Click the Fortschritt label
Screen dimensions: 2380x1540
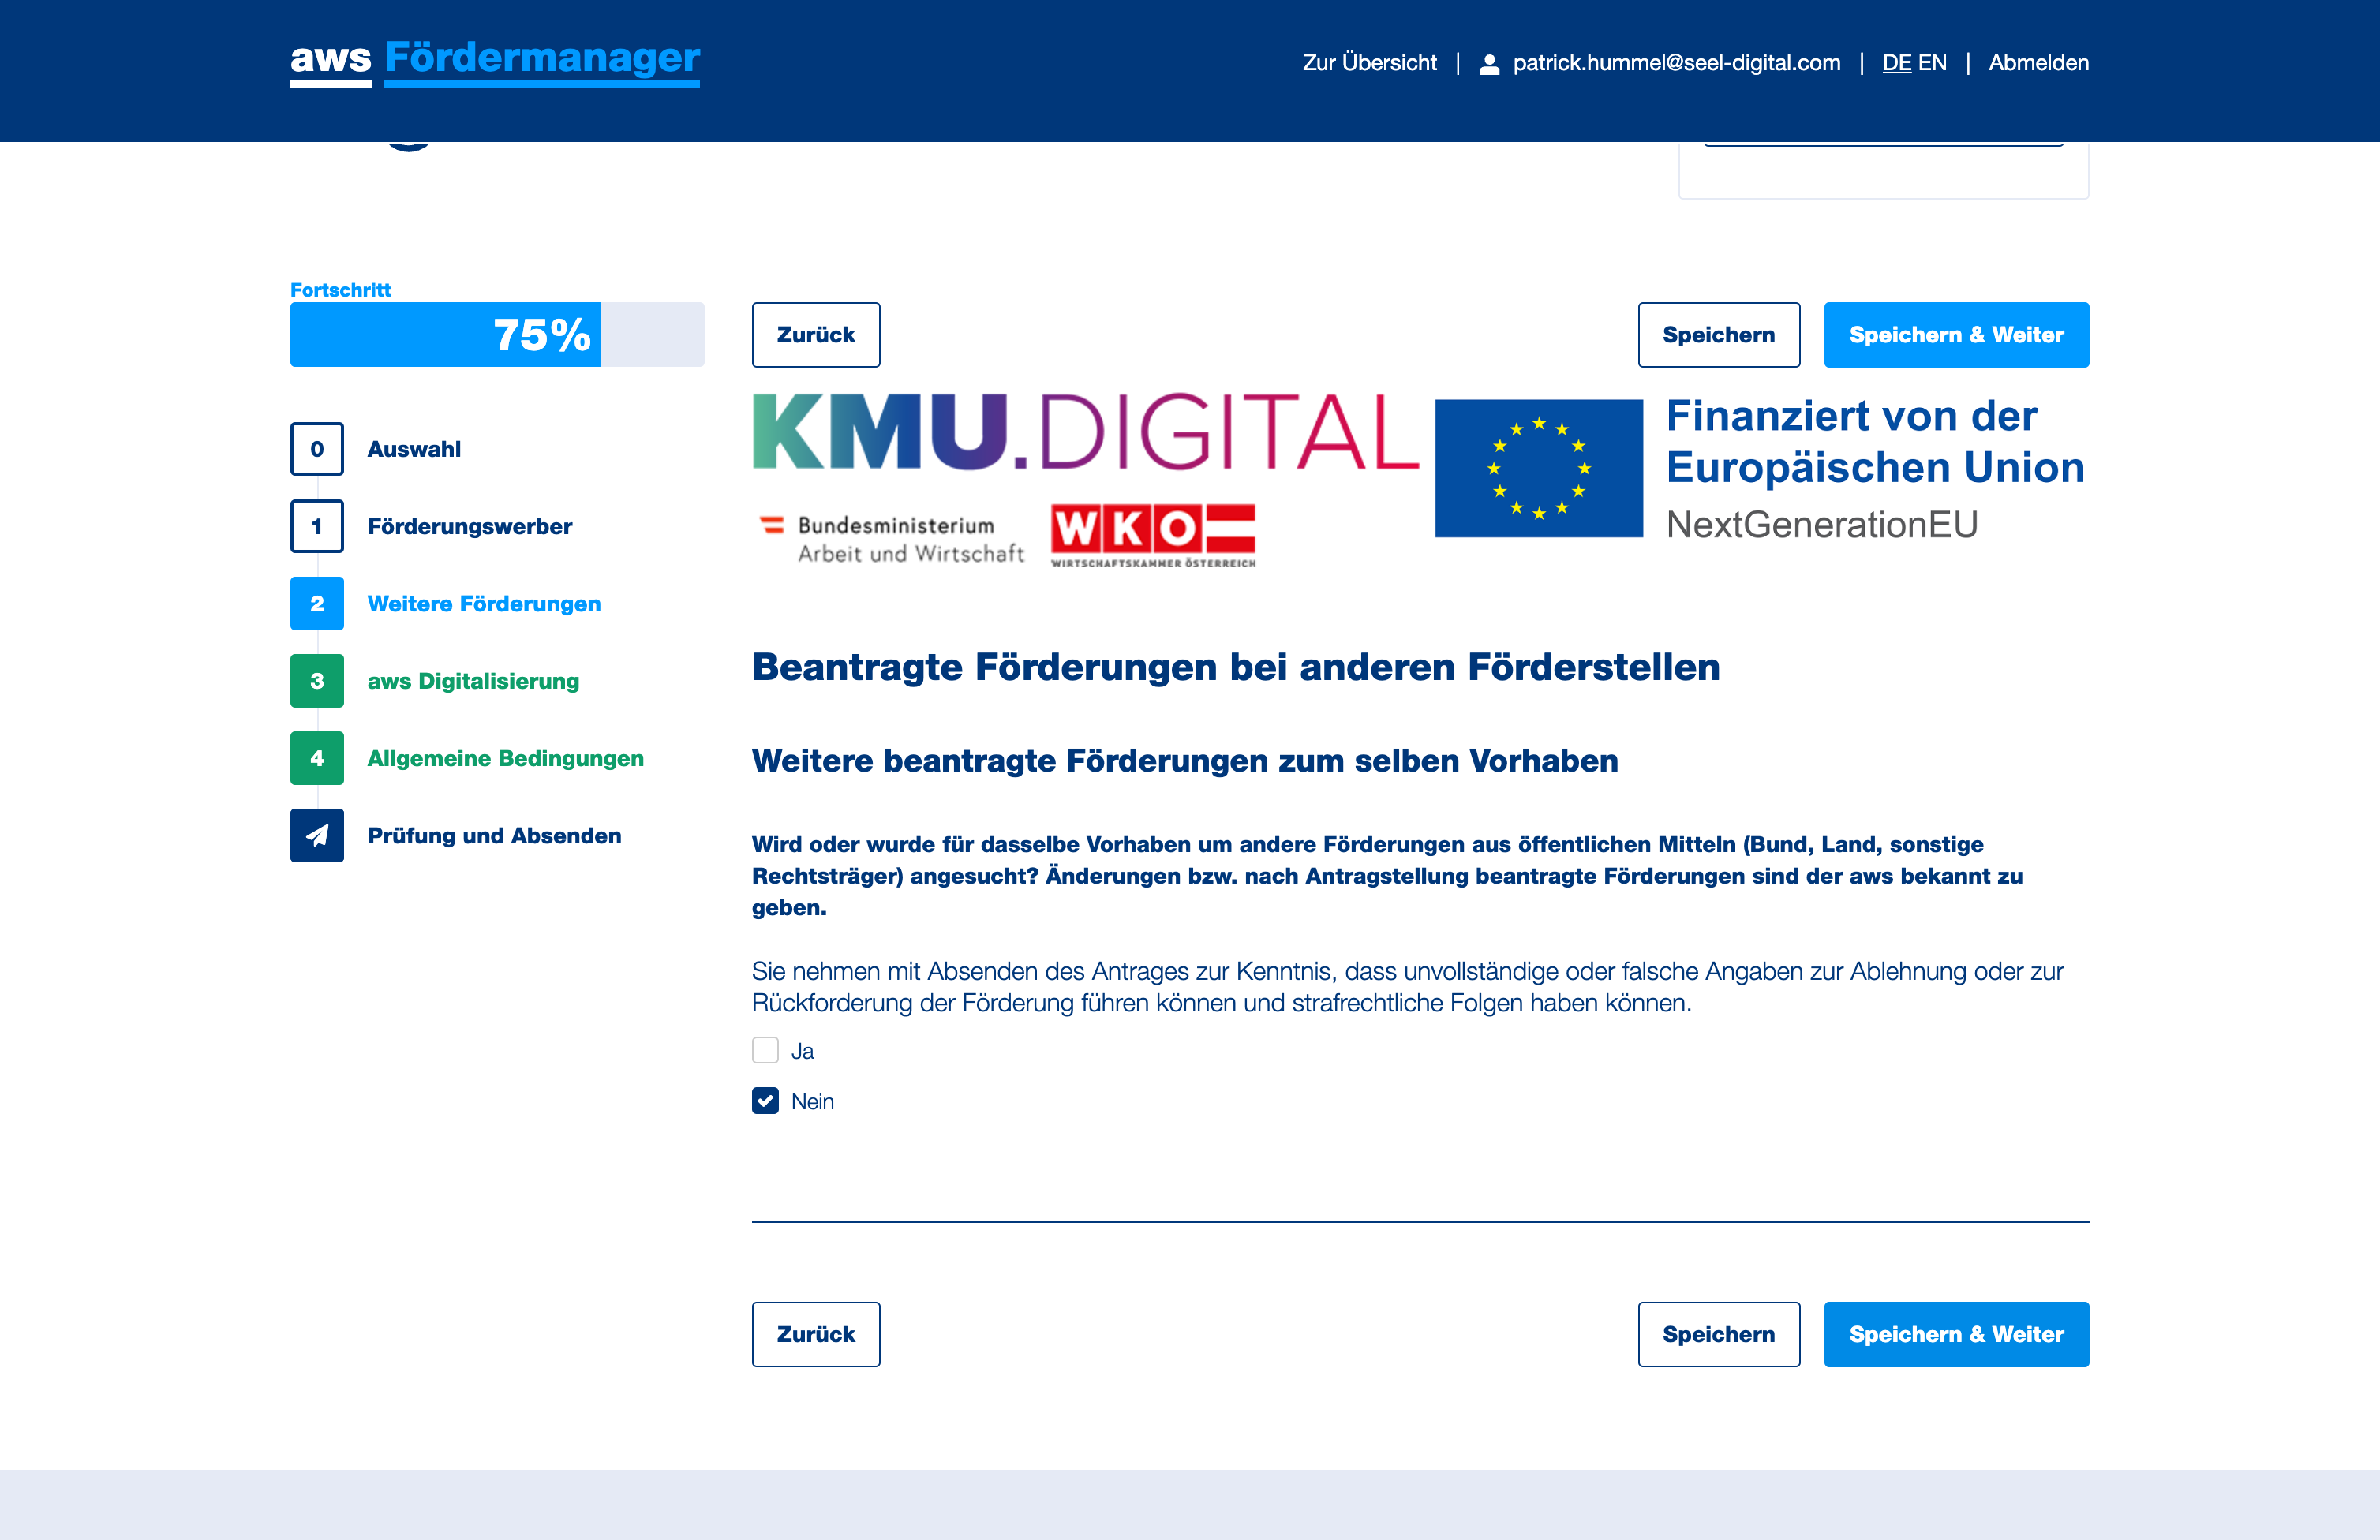340,290
